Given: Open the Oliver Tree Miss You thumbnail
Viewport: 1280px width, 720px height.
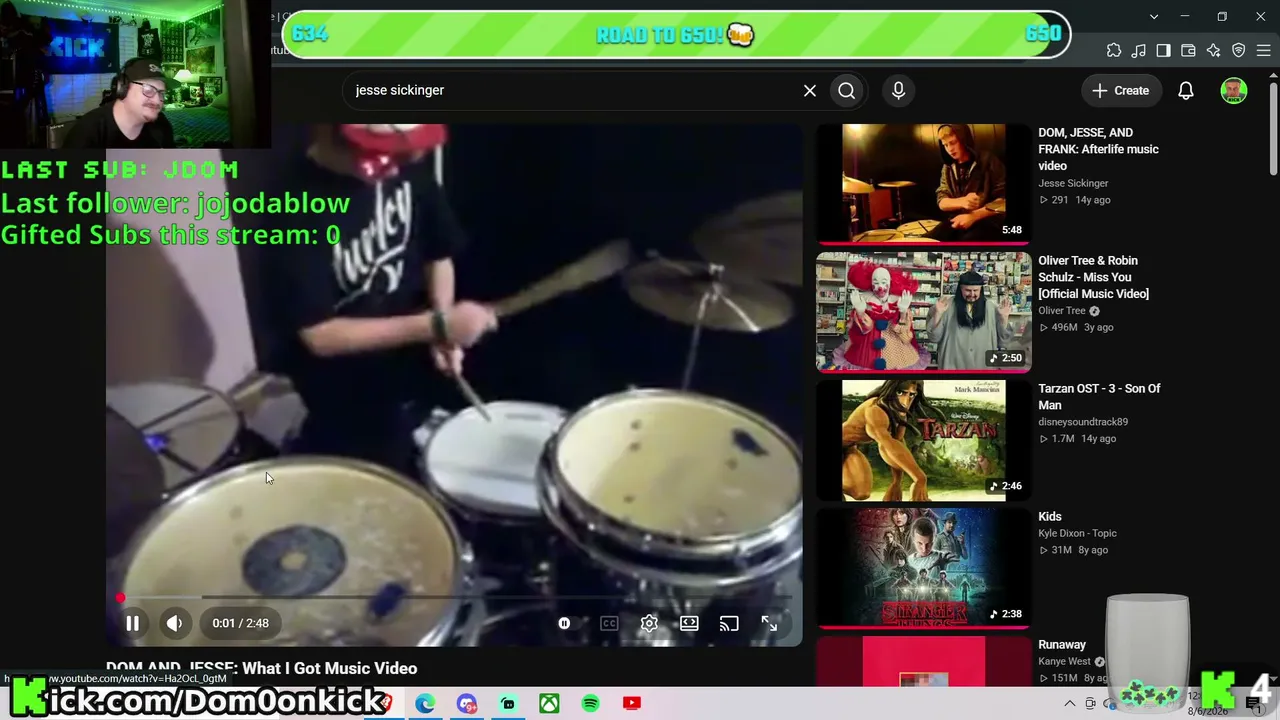Looking at the screenshot, I should pos(924,312).
